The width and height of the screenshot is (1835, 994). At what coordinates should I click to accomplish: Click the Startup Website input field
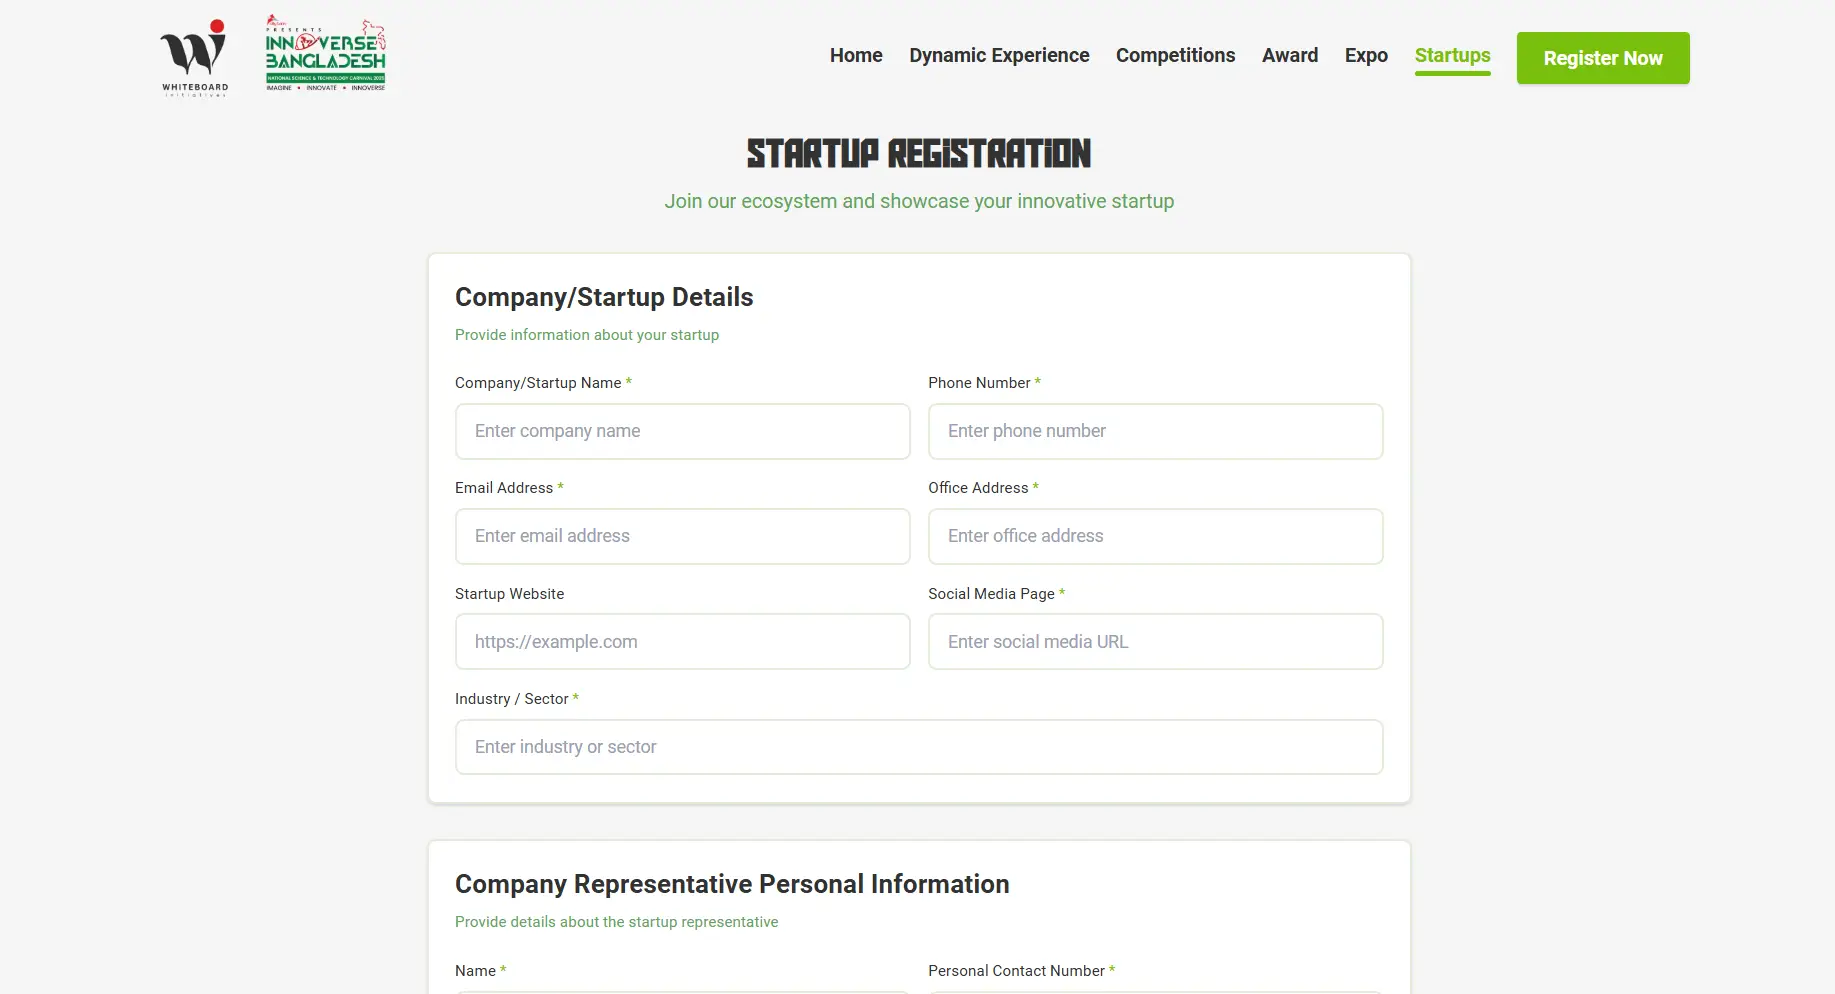coord(682,641)
